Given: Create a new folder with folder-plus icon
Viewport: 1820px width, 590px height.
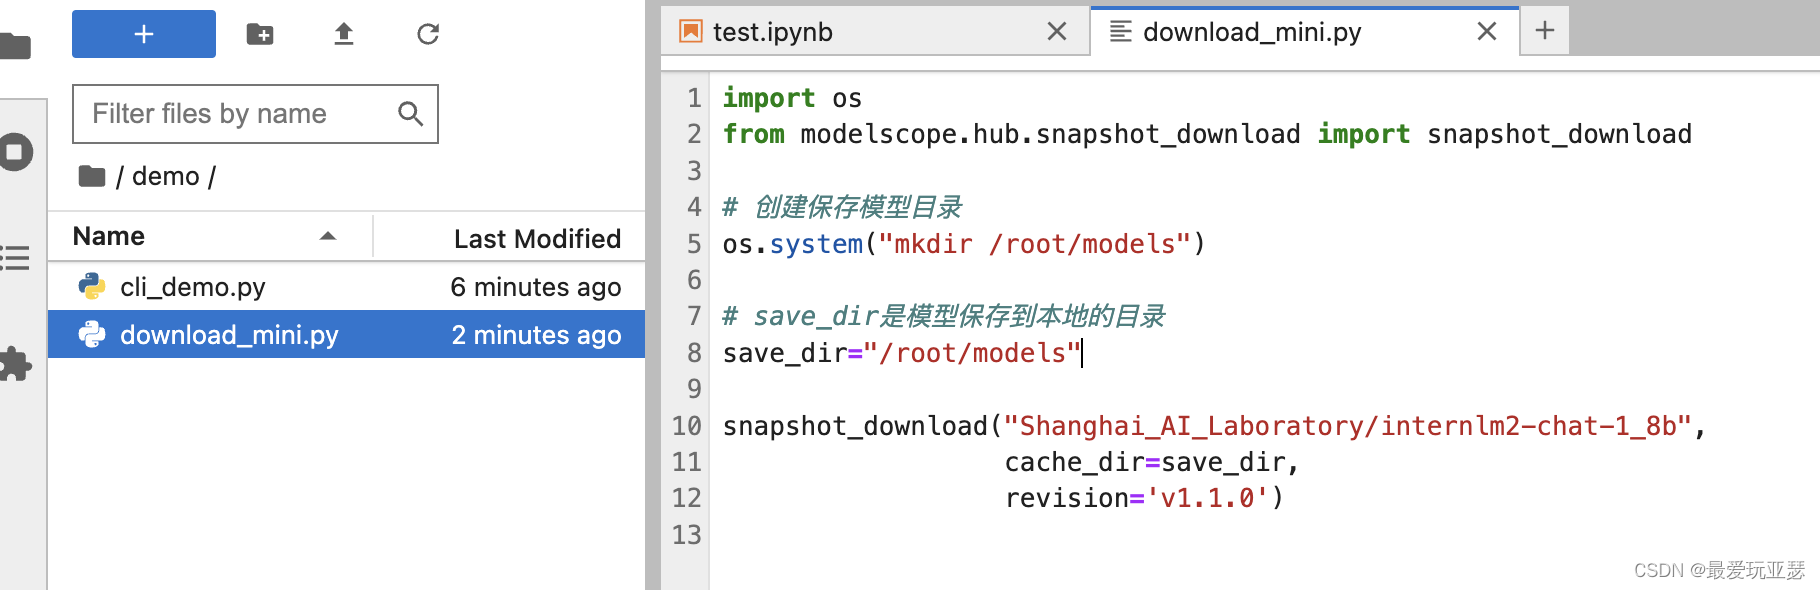Looking at the screenshot, I should [x=260, y=34].
